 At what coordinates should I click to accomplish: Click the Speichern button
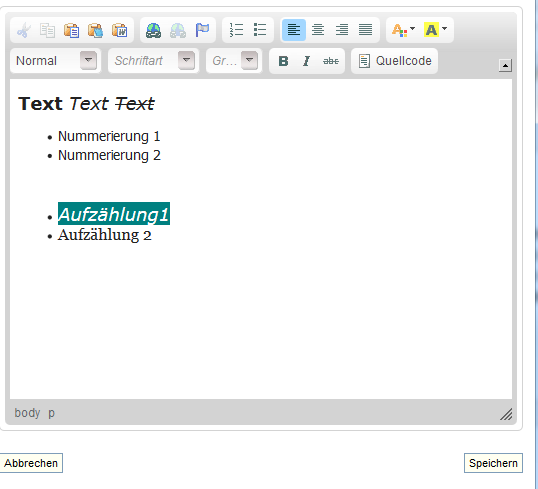click(x=493, y=463)
